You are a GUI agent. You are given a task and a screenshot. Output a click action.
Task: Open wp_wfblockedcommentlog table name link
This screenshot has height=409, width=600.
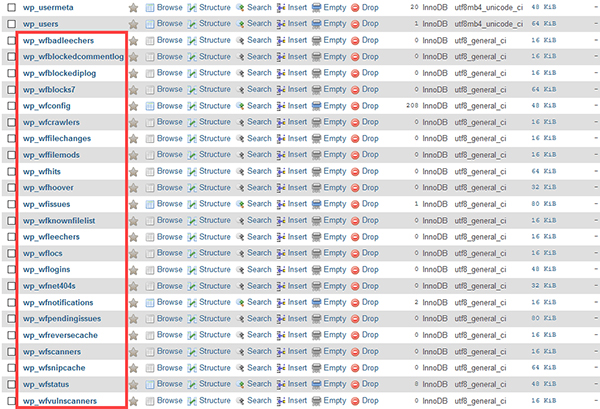click(73, 56)
